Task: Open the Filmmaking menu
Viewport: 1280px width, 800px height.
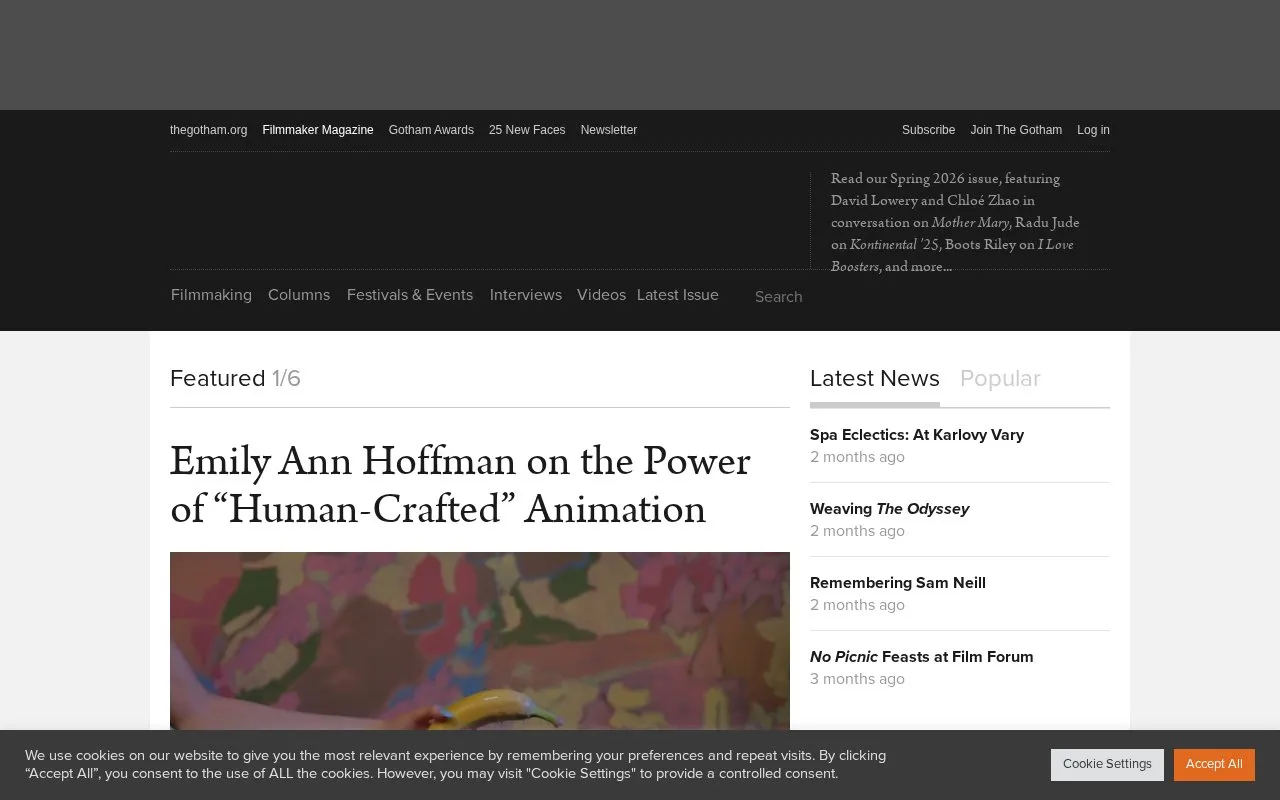Action: coord(211,295)
